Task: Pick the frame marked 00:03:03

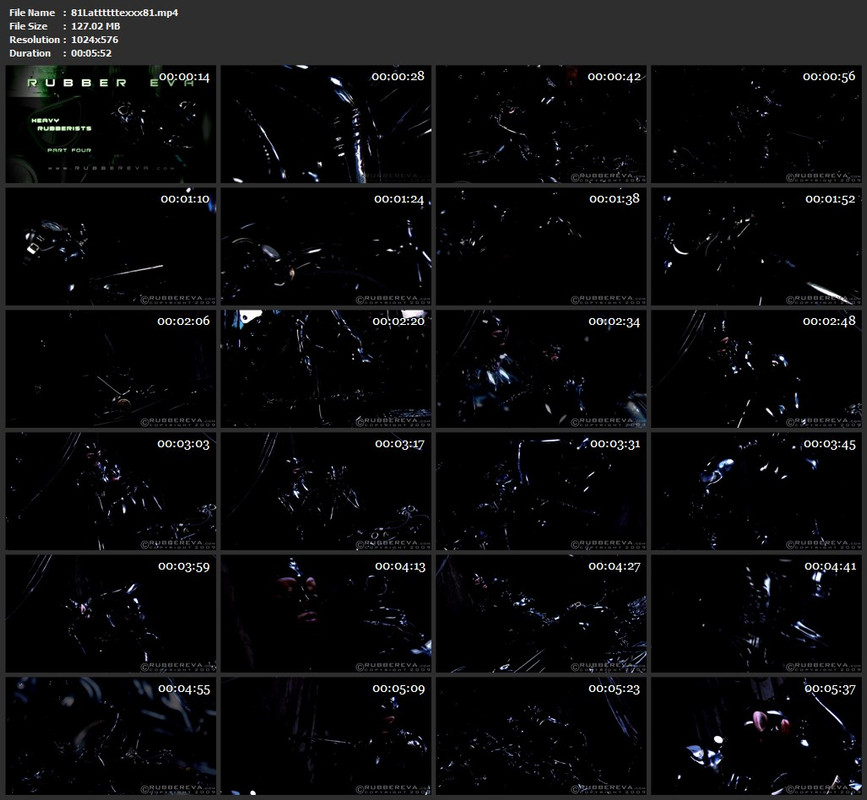Action: (x=111, y=491)
